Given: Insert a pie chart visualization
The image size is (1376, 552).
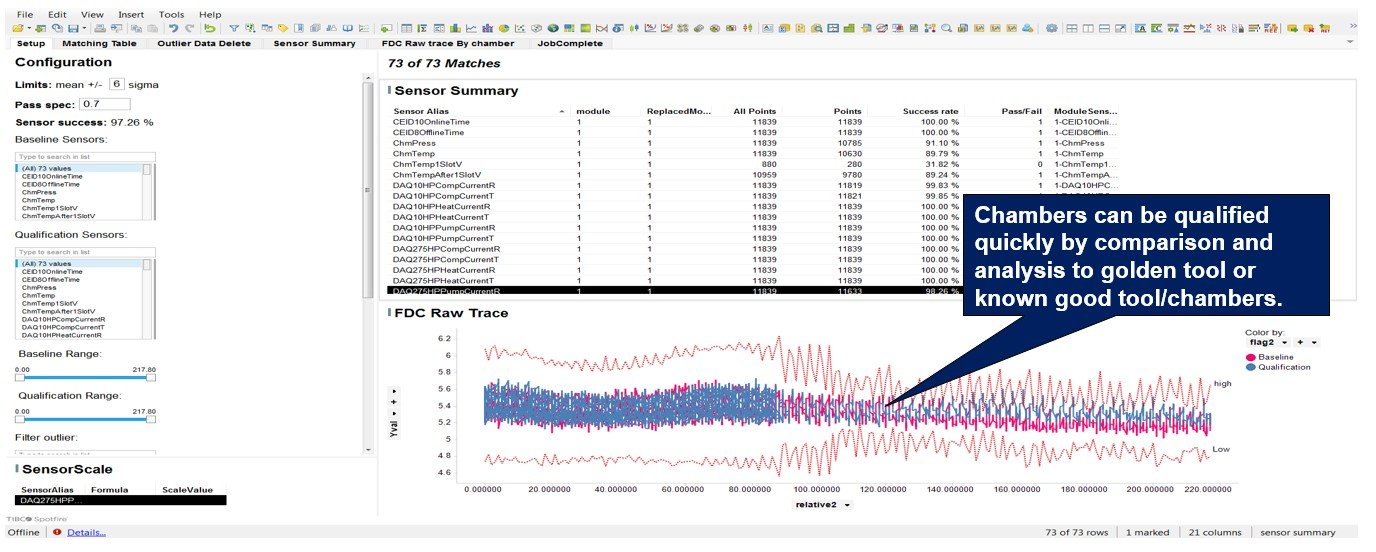Looking at the screenshot, I should click(505, 28).
